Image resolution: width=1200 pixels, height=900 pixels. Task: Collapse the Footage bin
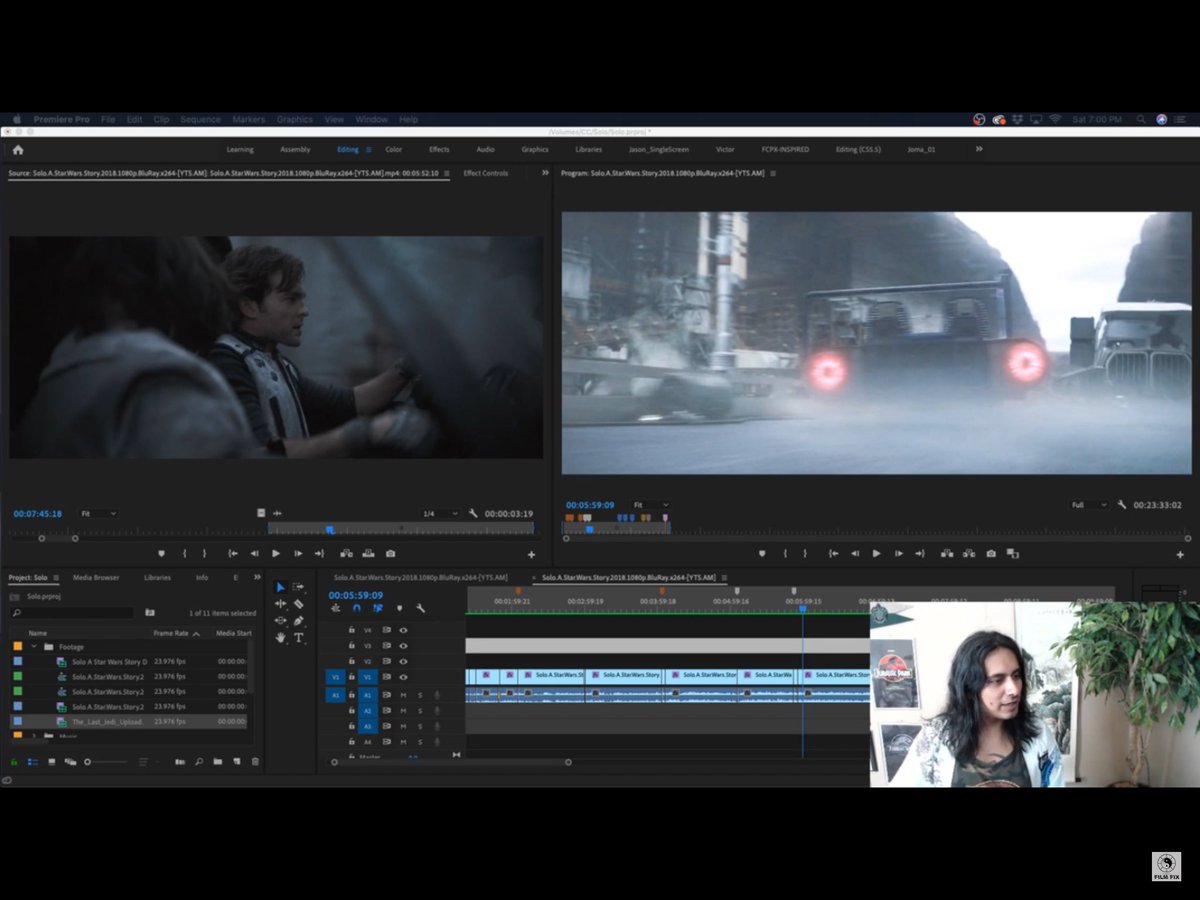coord(34,647)
